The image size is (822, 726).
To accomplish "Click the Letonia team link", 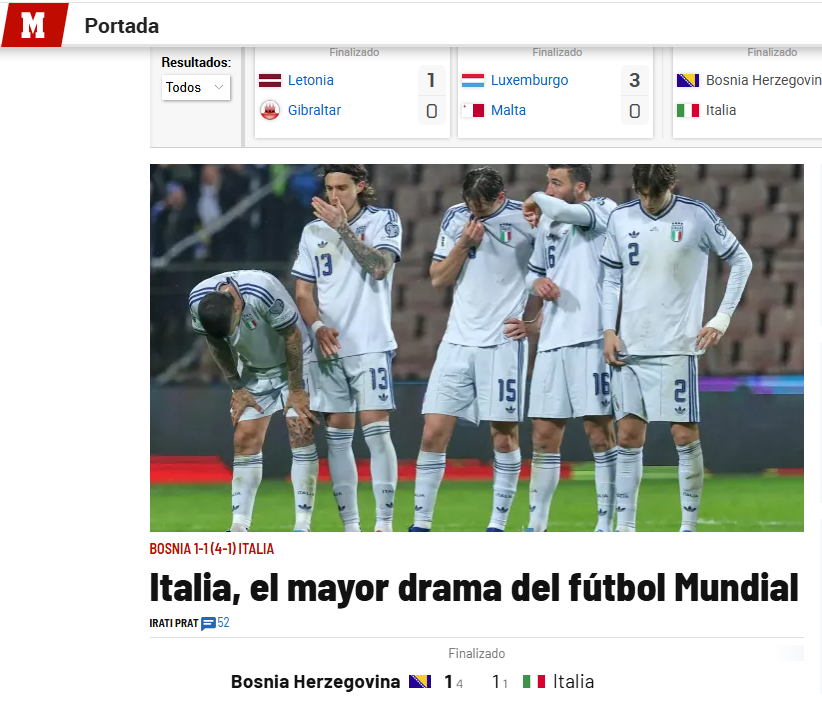I will [x=311, y=80].
